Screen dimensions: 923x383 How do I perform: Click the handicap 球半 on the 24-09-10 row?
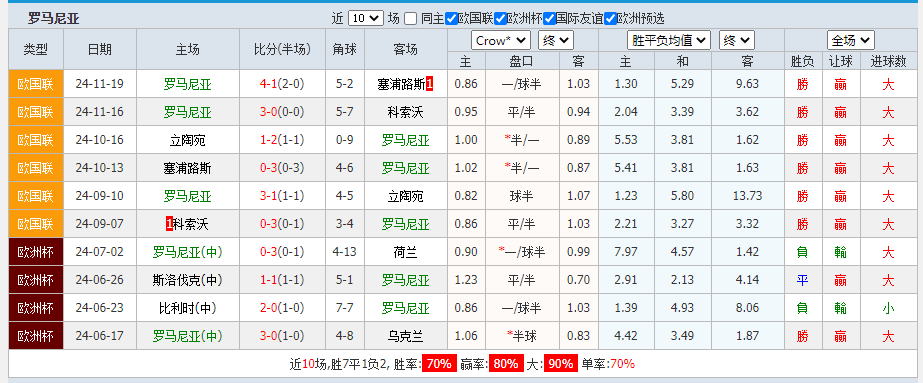[521, 196]
